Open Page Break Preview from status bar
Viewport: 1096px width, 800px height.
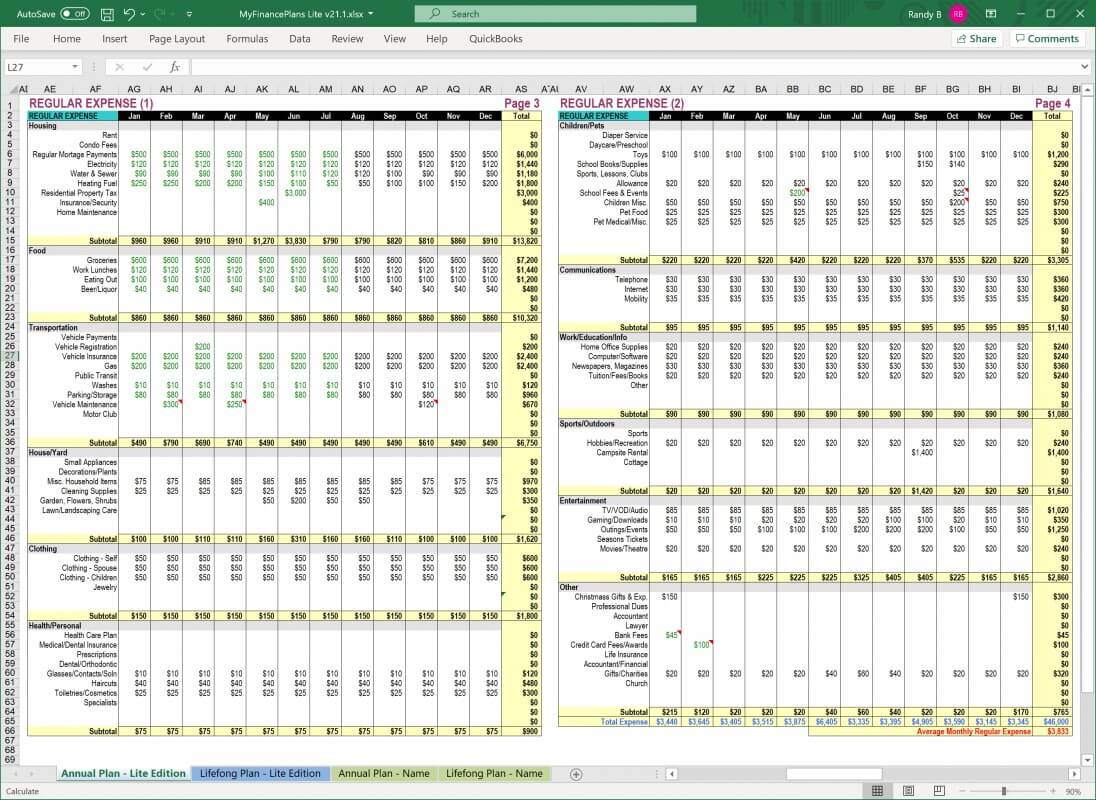[938, 790]
